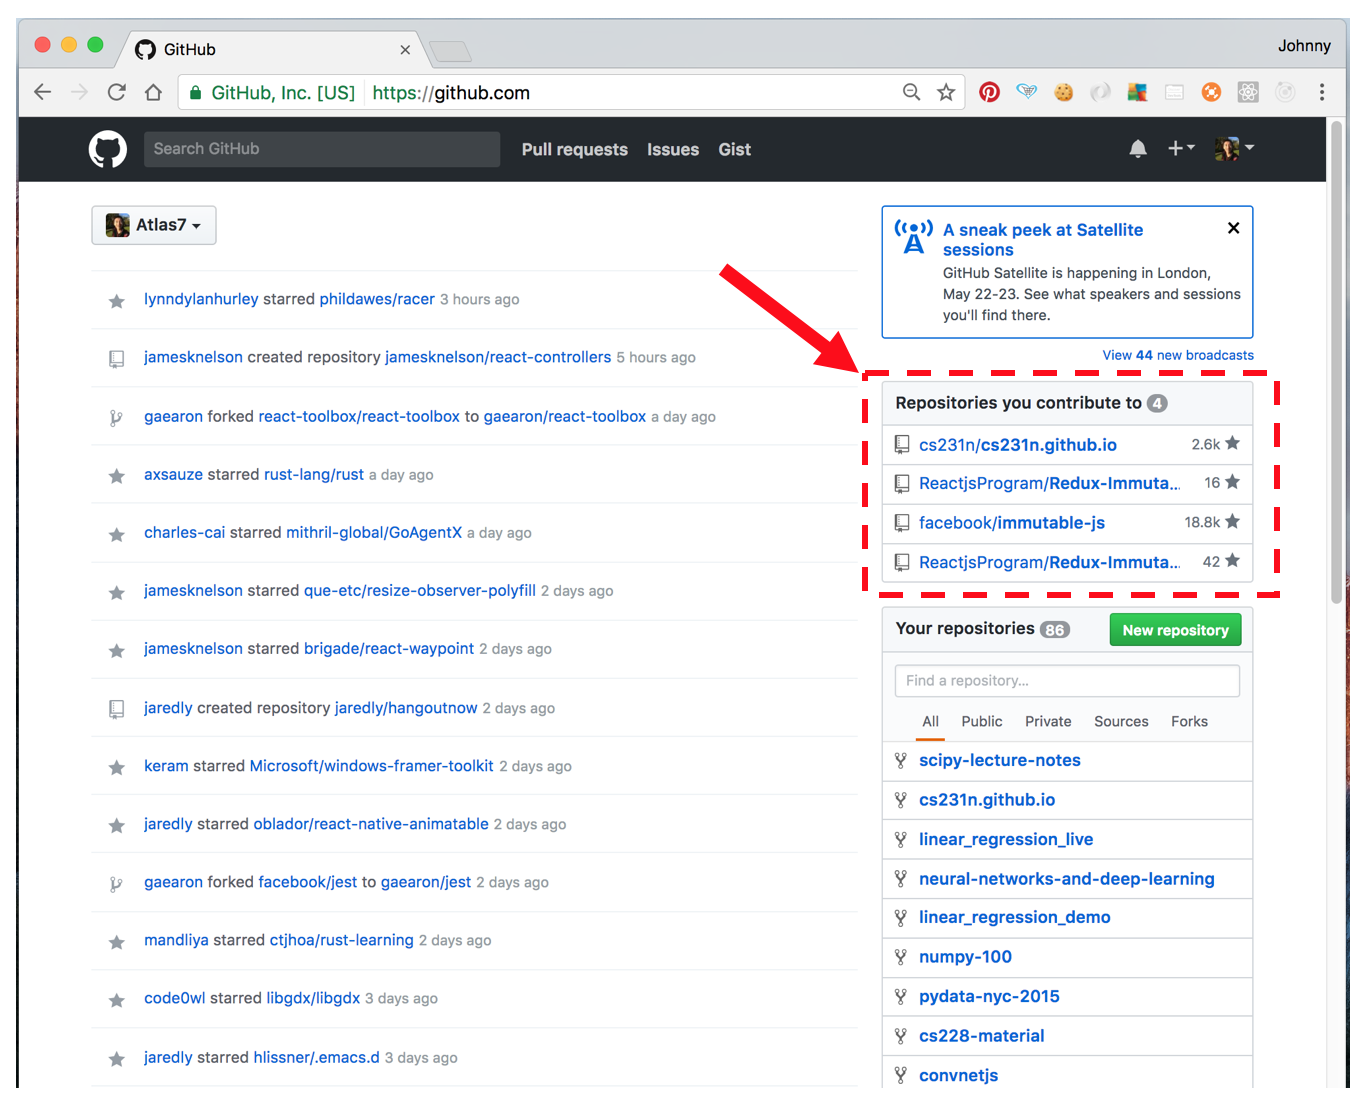Click the star icon beside cs231n.github.io 2.6k
This screenshot has height=1110, width=1372.
pyautogui.click(x=1232, y=443)
